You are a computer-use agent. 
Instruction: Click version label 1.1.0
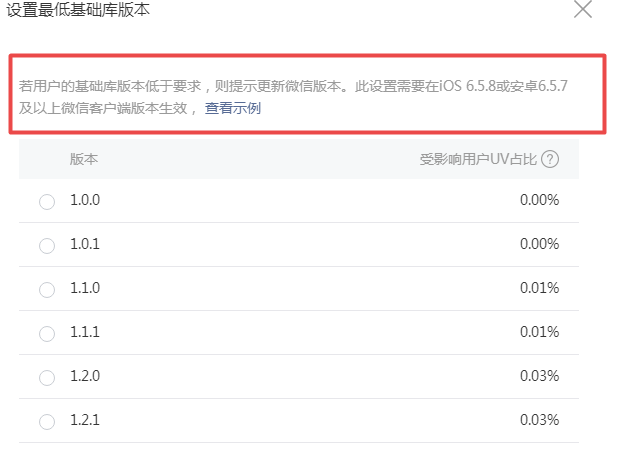85,288
